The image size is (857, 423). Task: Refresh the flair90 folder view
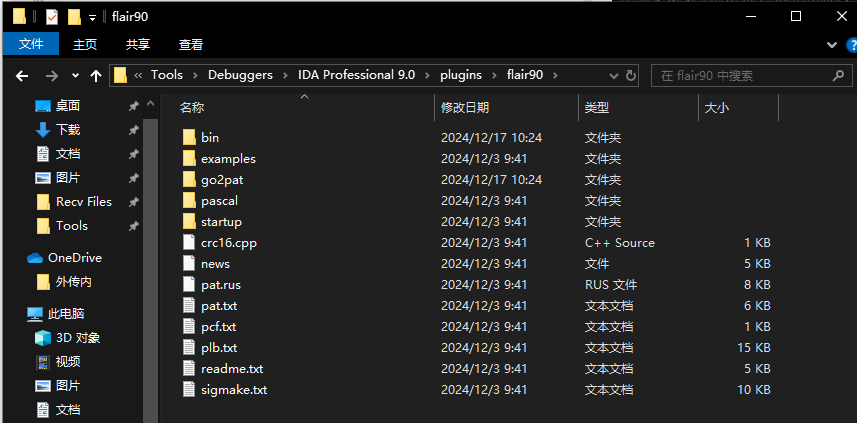point(630,75)
